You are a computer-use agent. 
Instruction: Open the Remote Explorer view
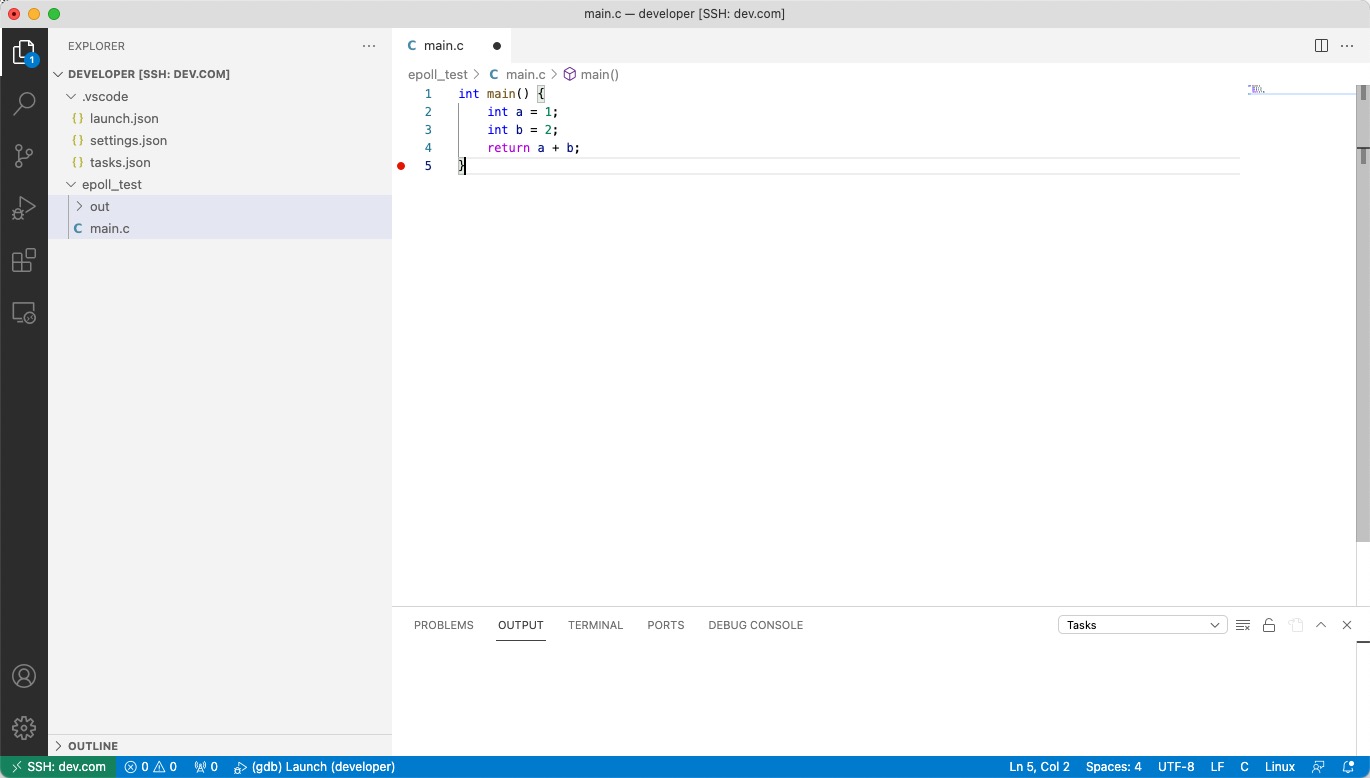click(24, 313)
